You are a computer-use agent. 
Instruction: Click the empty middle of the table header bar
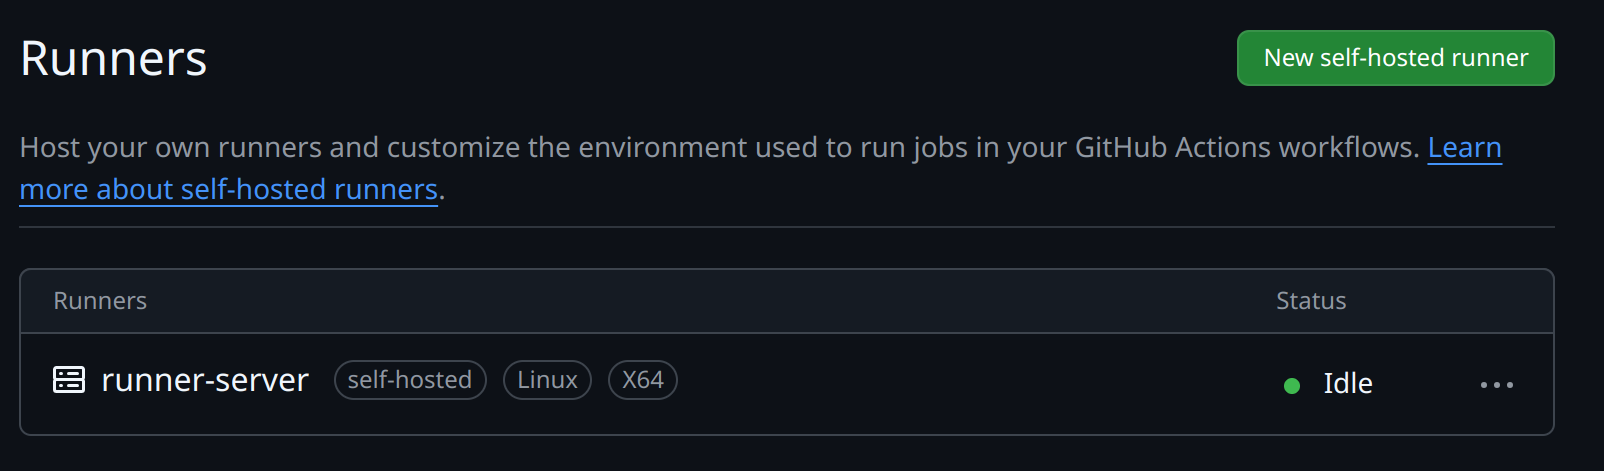coord(700,301)
